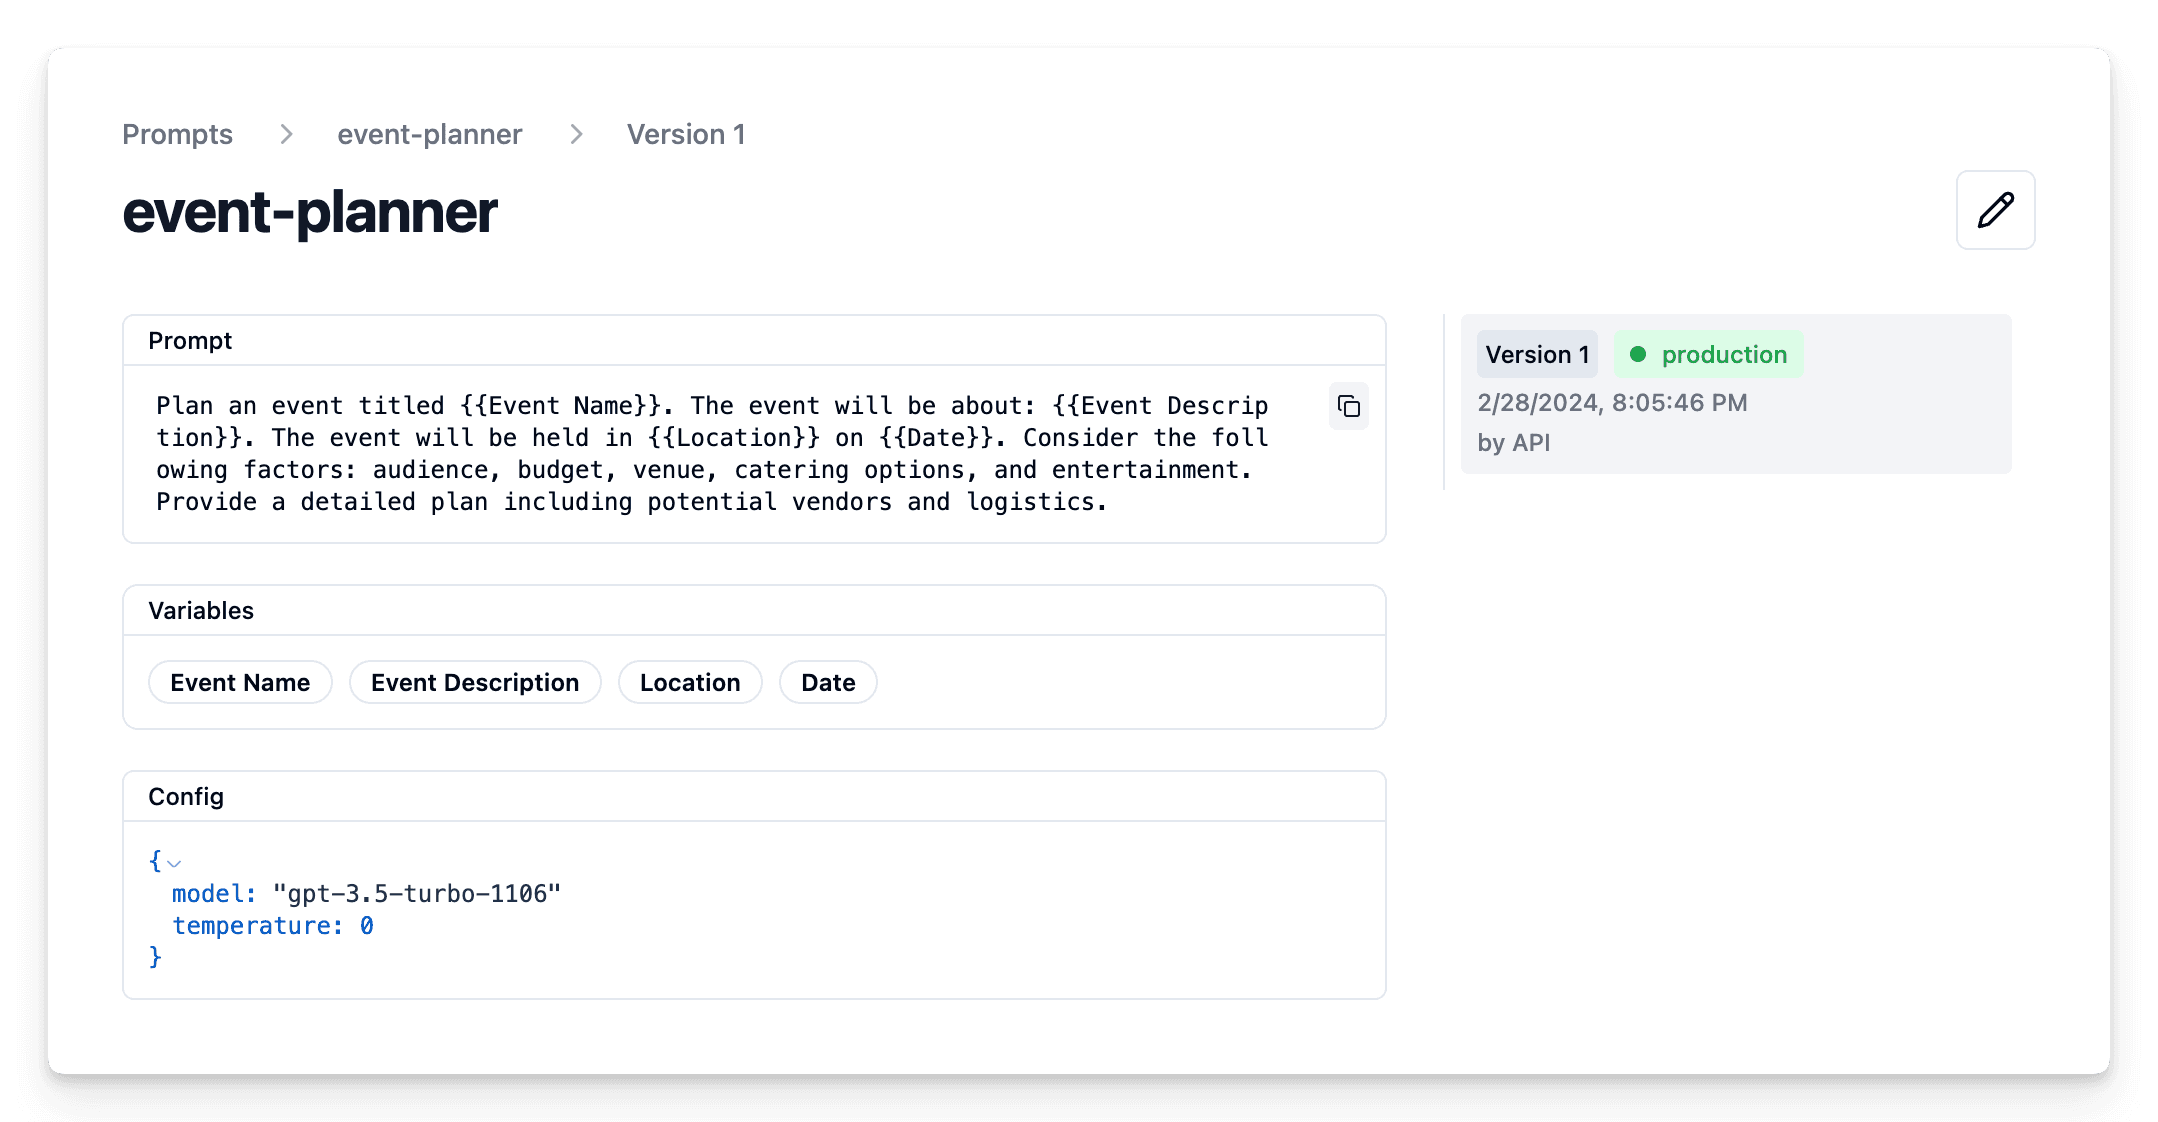Select Version 1 in the breadcrumb

pyautogui.click(x=686, y=134)
